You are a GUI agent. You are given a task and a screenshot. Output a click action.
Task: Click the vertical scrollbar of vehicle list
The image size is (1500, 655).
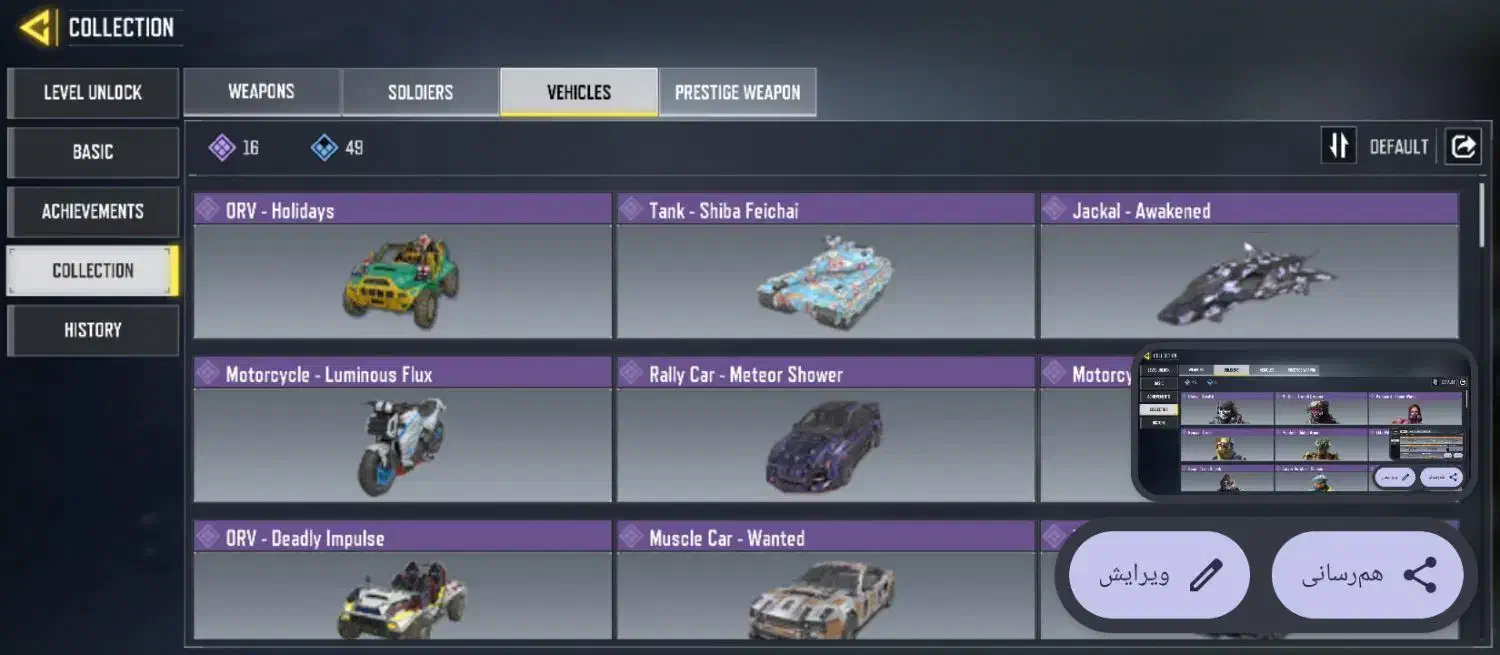(x=1482, y=215)
